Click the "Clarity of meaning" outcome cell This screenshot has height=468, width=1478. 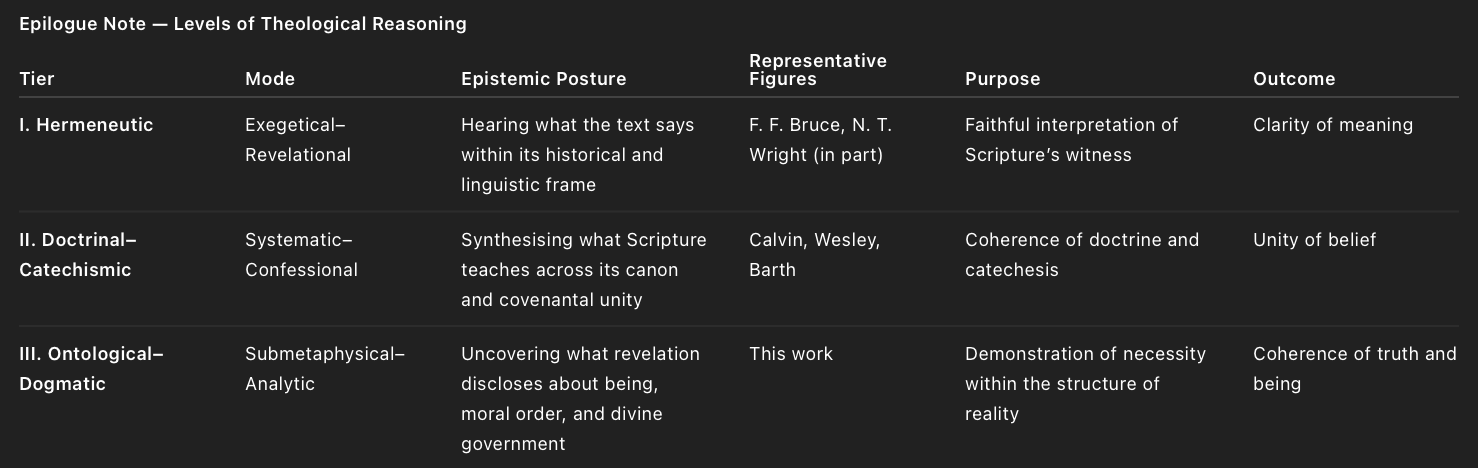point(1332,125)
